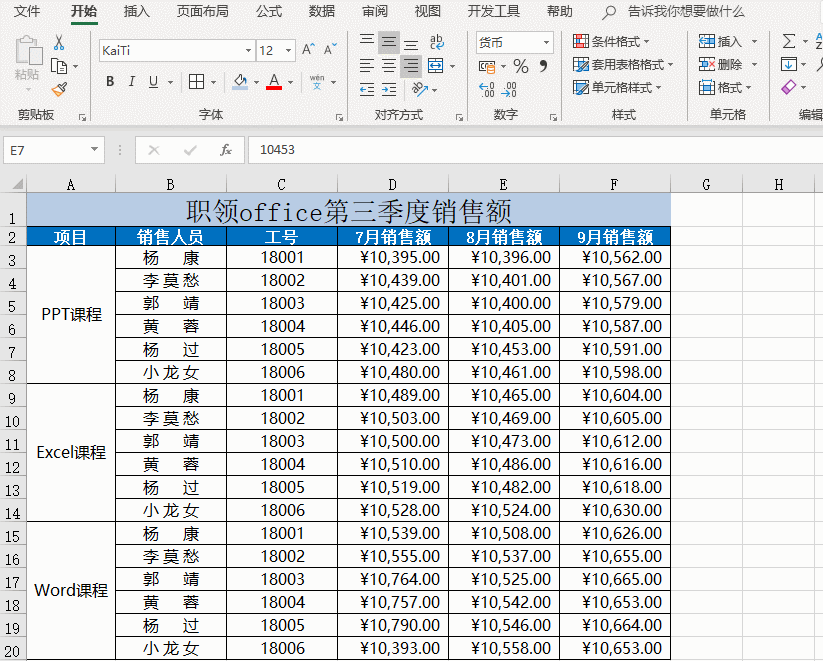This screenshot has height=661, width=823.
Task: Click the 单元格样式 button
Action: click(x=614, y=88)
